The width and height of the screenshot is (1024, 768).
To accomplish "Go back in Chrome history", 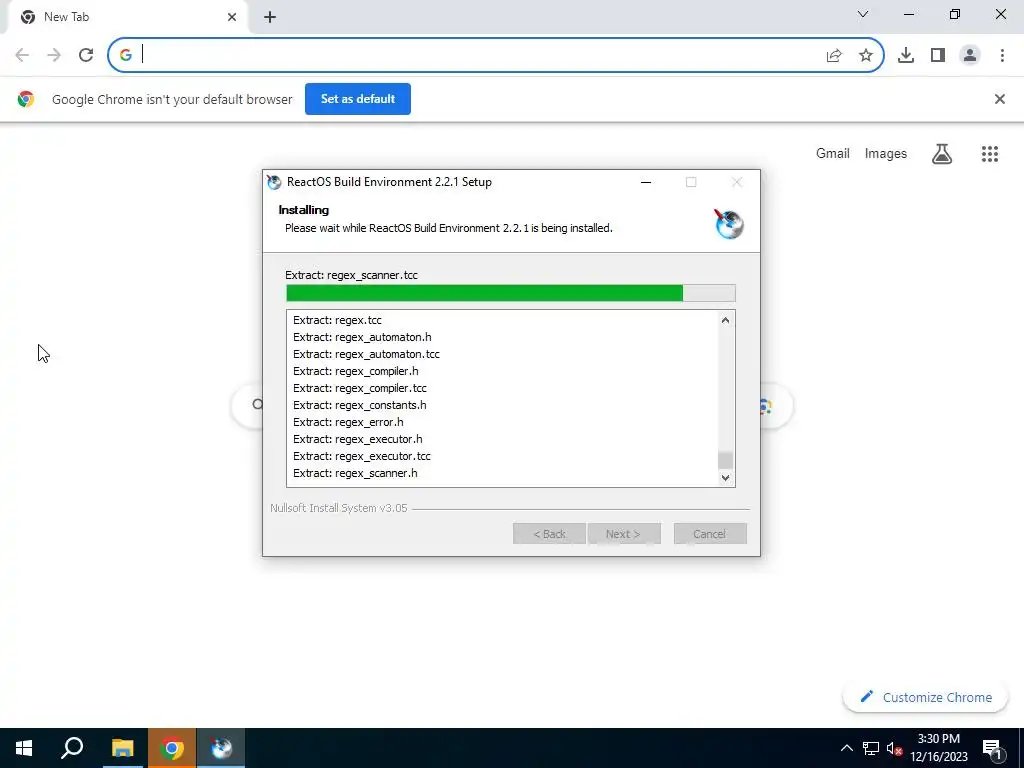I will (x=22, y=55).
